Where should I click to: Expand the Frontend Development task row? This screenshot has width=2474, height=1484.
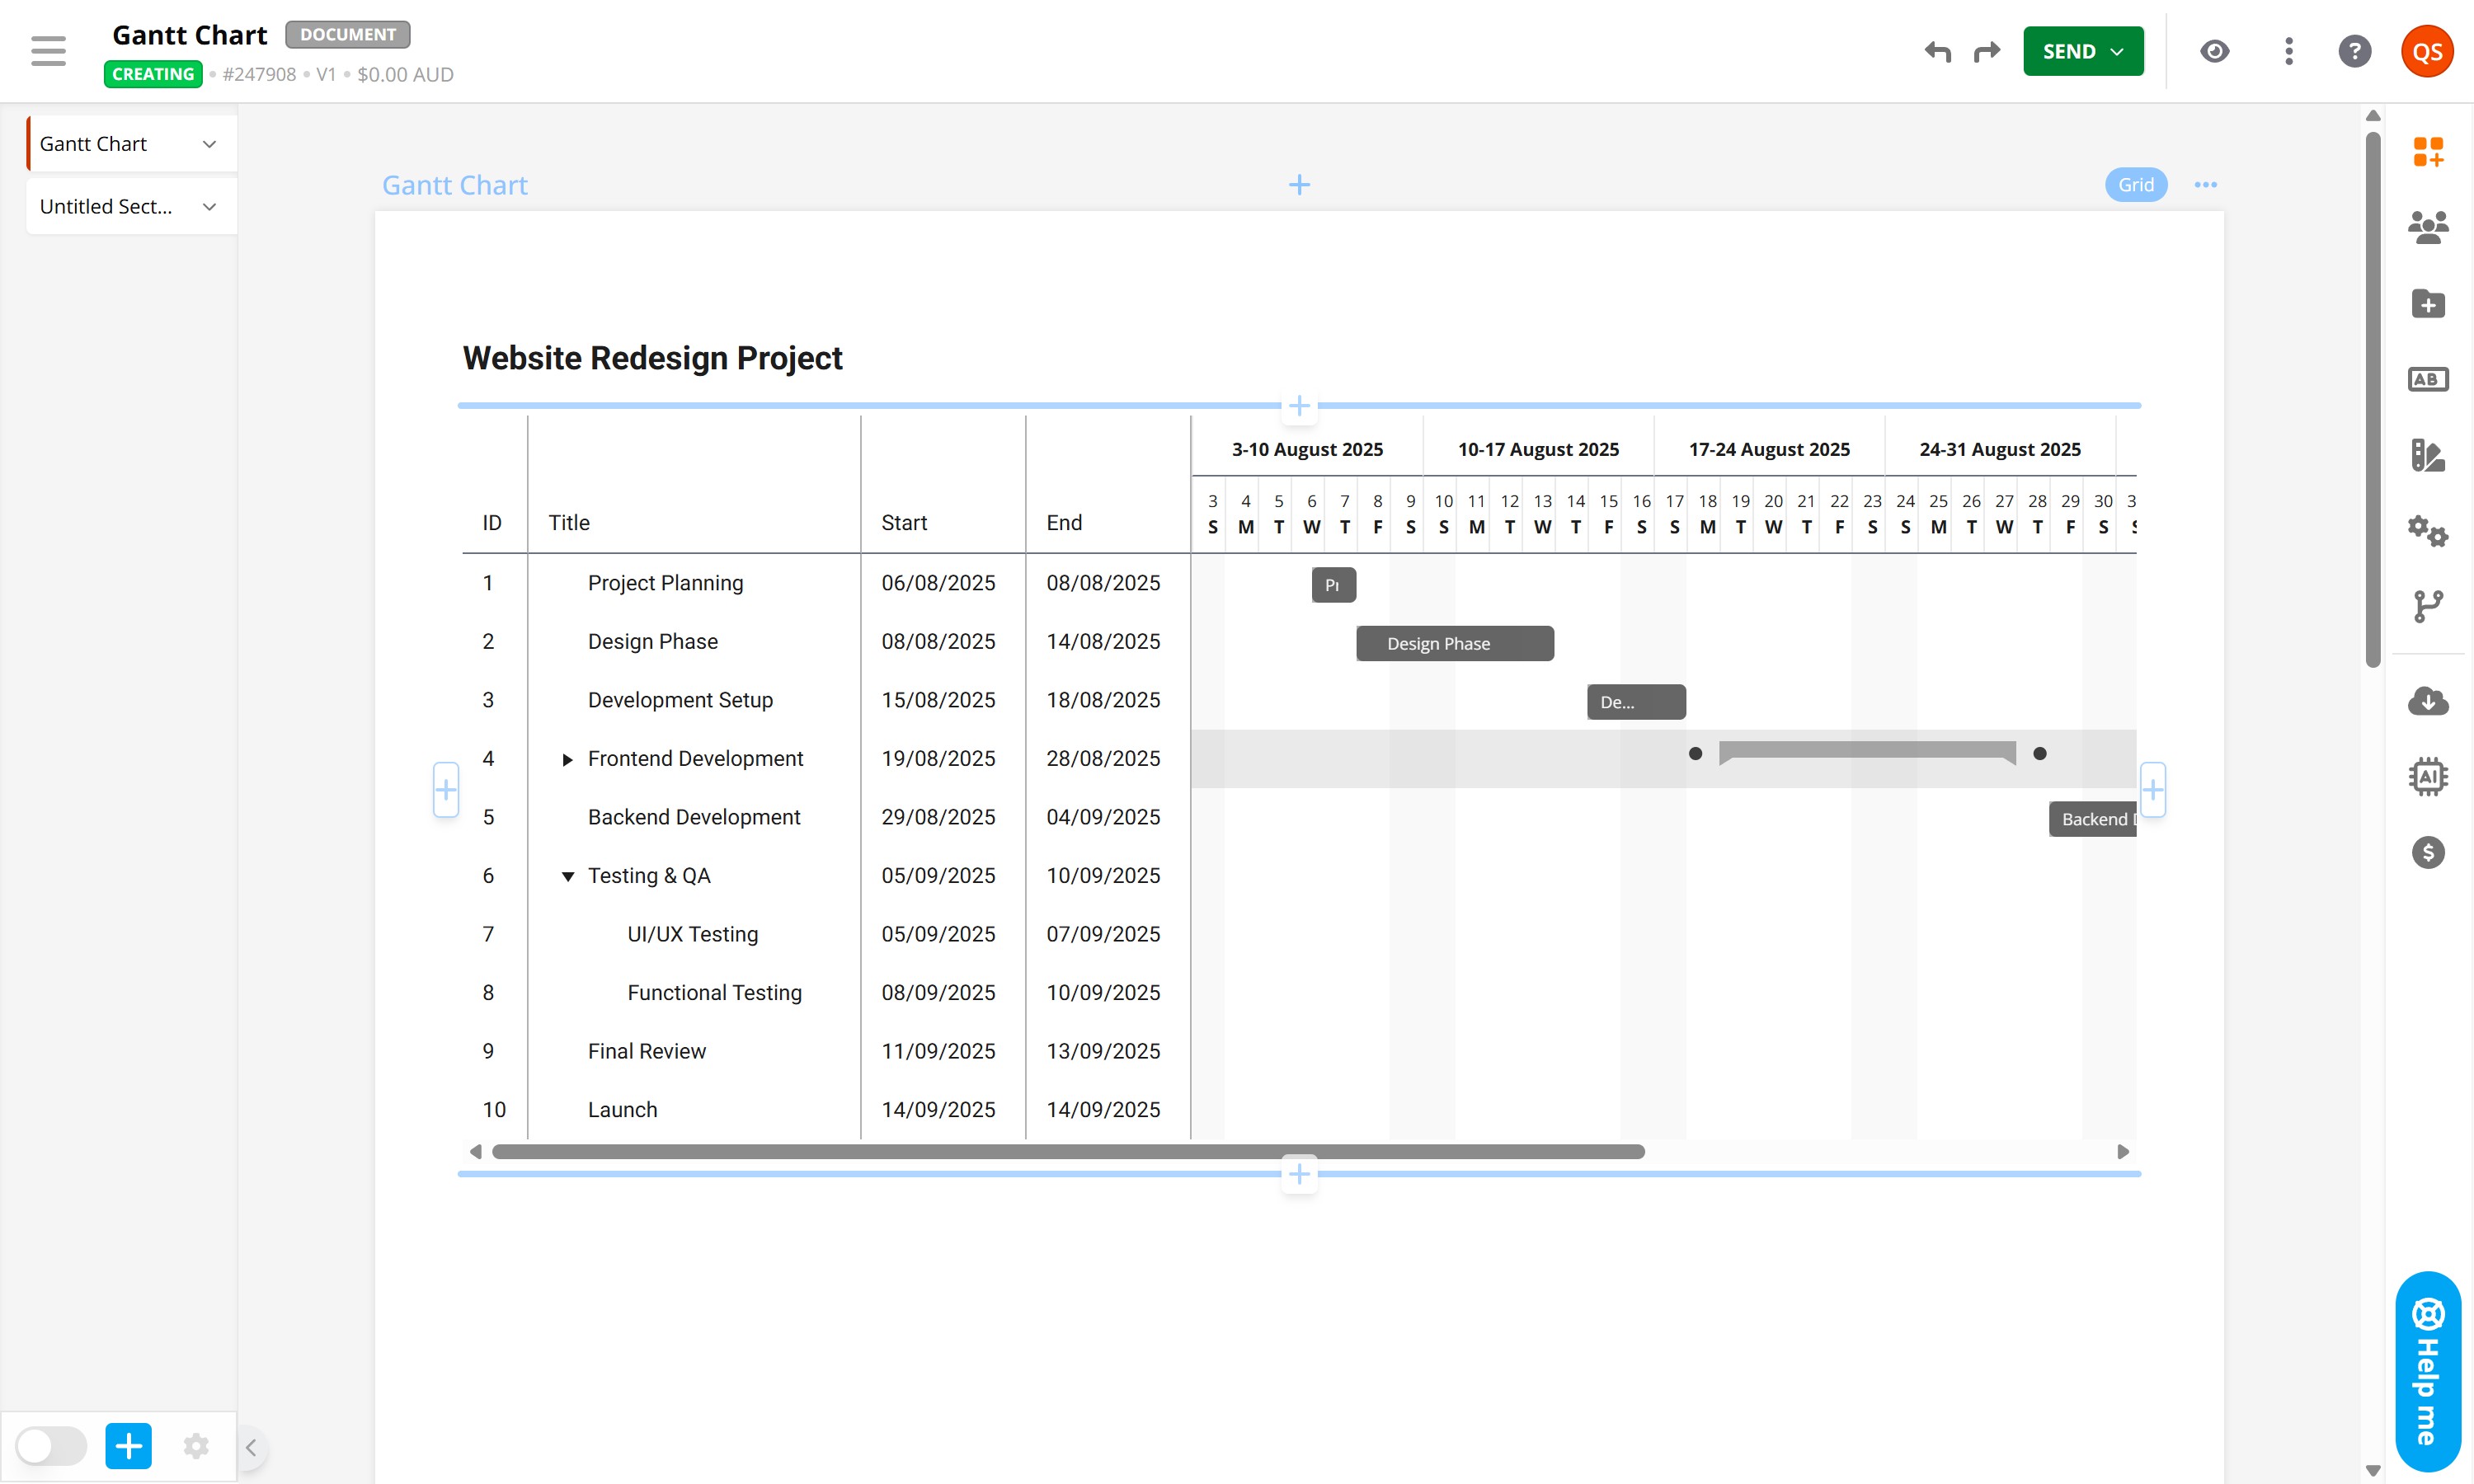point(567,760)
